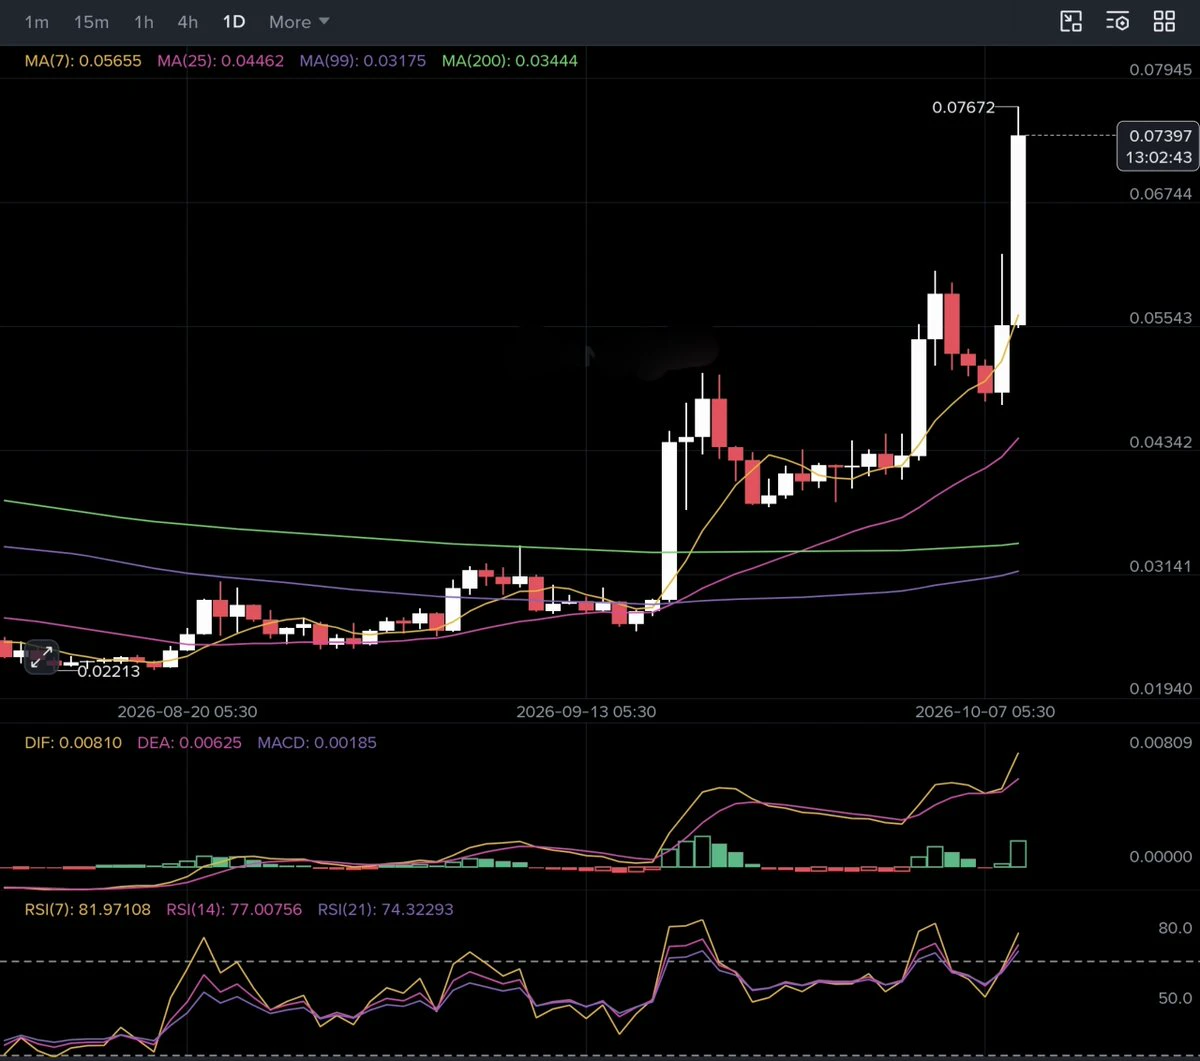This screenshot has width=1200, height=1061.
Task: Click the MA(99): 0.03175 indicator label
Action: pyautogui.click(x=362, y=61)
